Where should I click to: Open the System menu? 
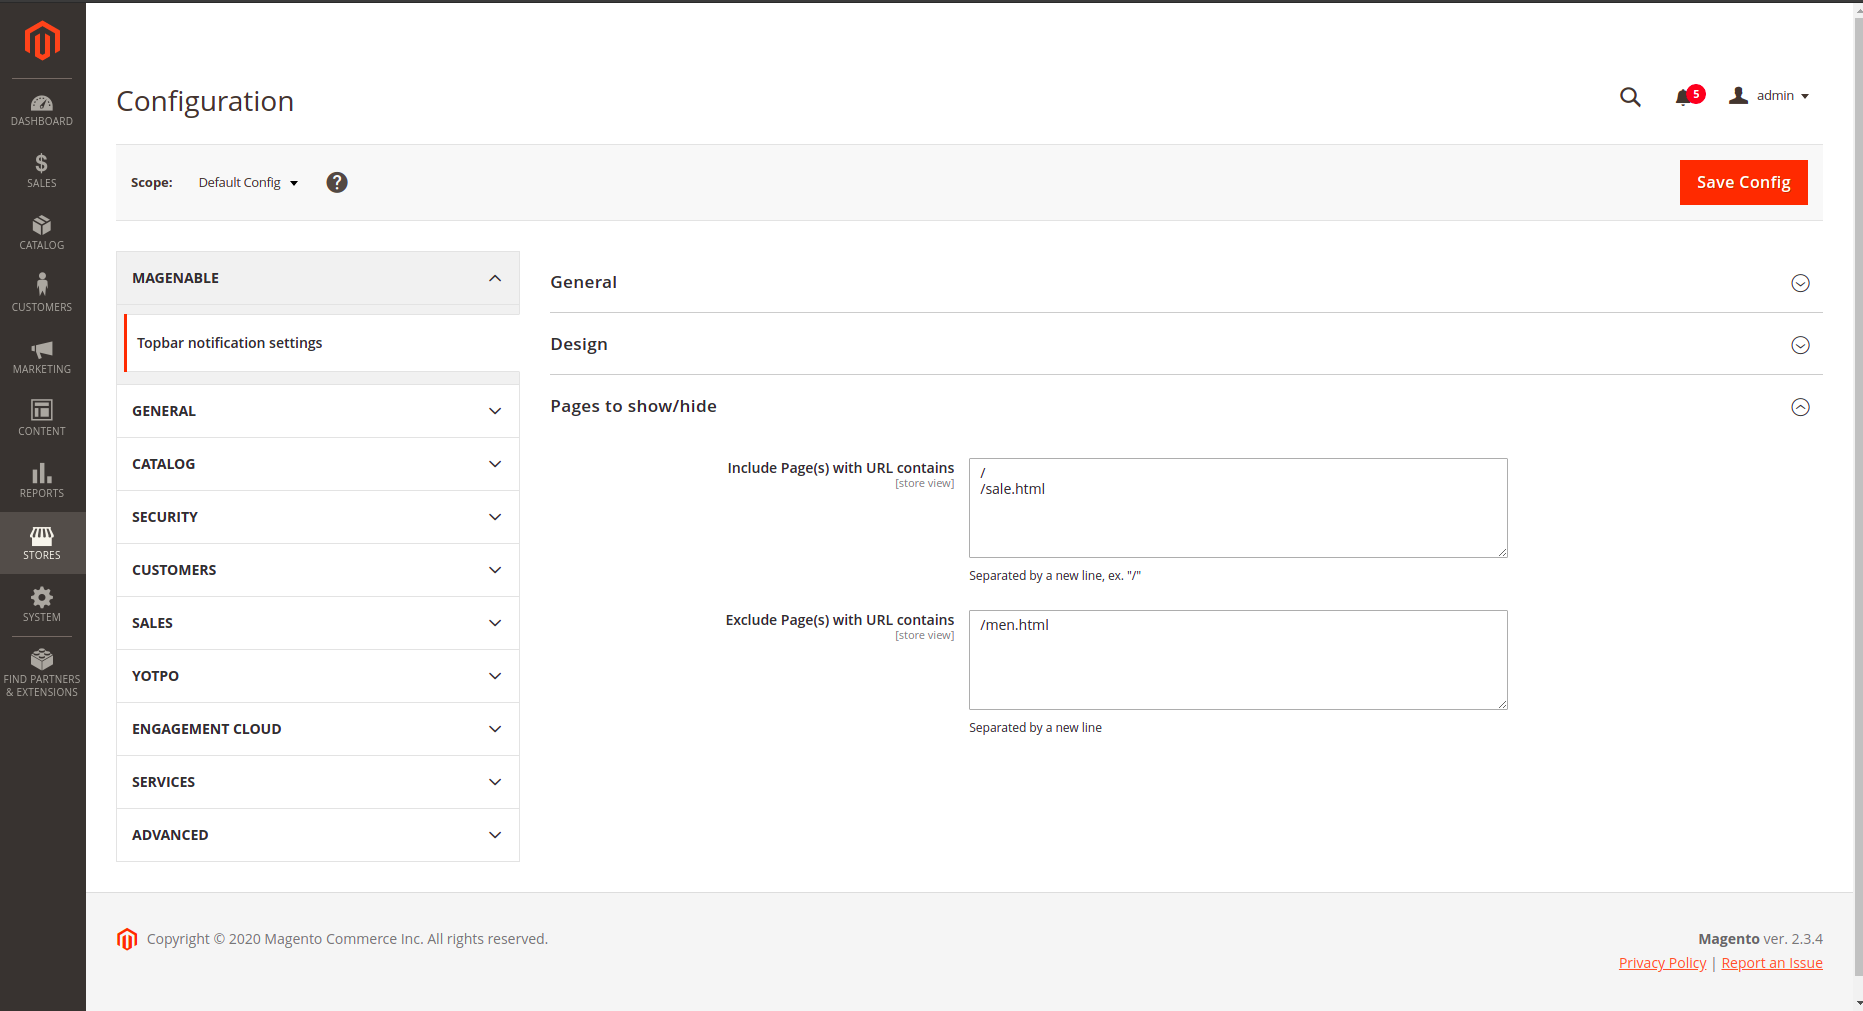click(42, 605)
